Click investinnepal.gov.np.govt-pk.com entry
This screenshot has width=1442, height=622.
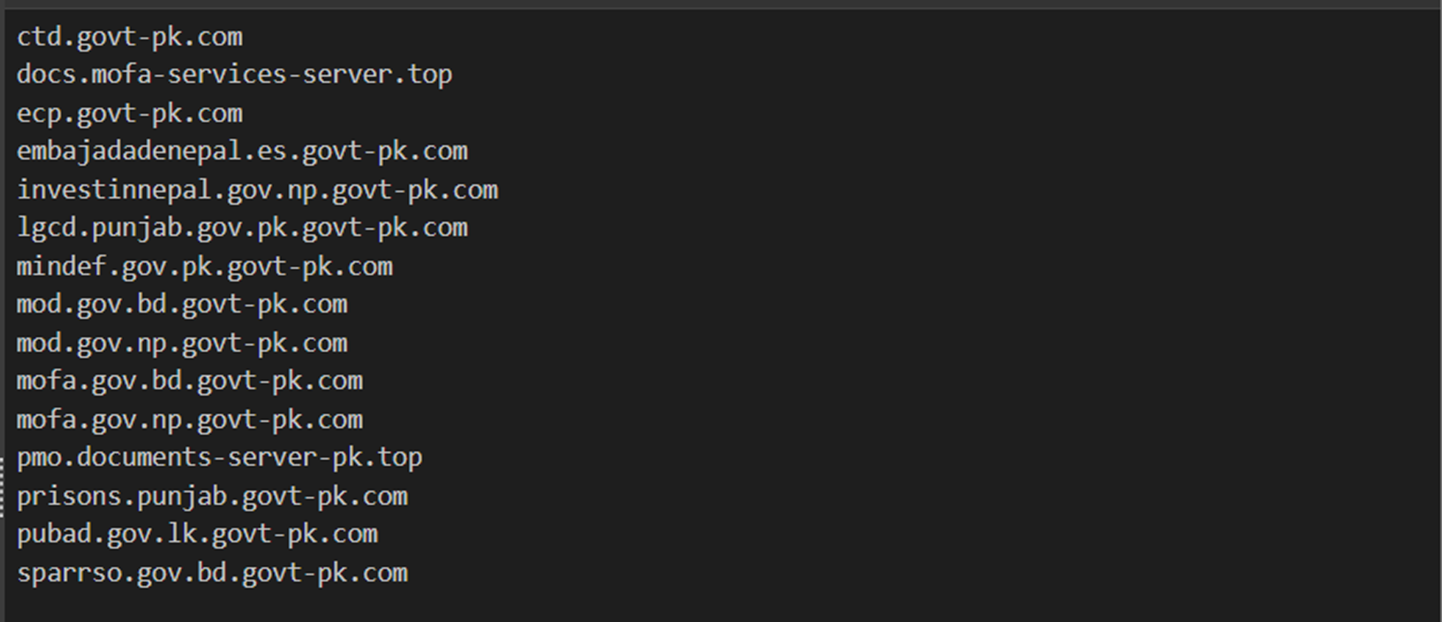click(257, 190)
